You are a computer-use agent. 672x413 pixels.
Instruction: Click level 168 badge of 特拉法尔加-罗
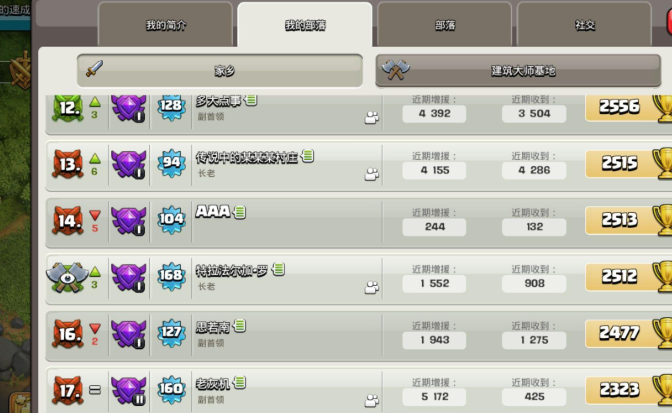pos(171,275)
